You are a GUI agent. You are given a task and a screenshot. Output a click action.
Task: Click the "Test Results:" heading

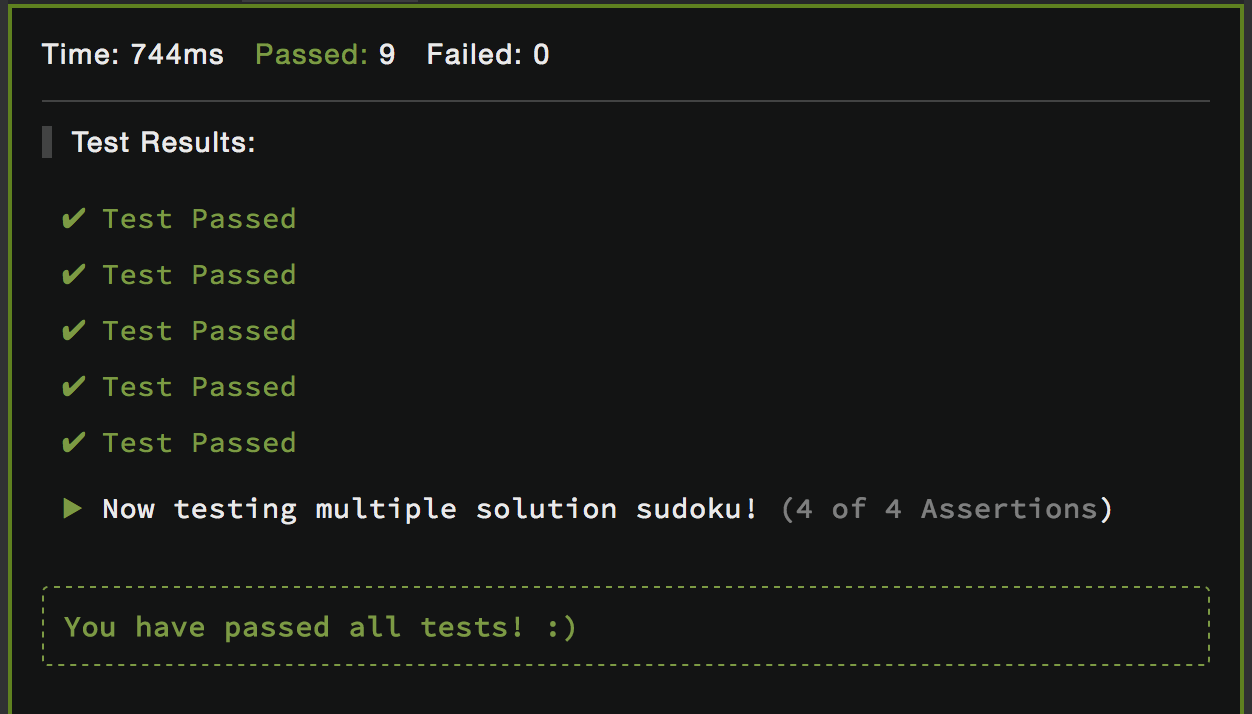click(x=164, y=142)
